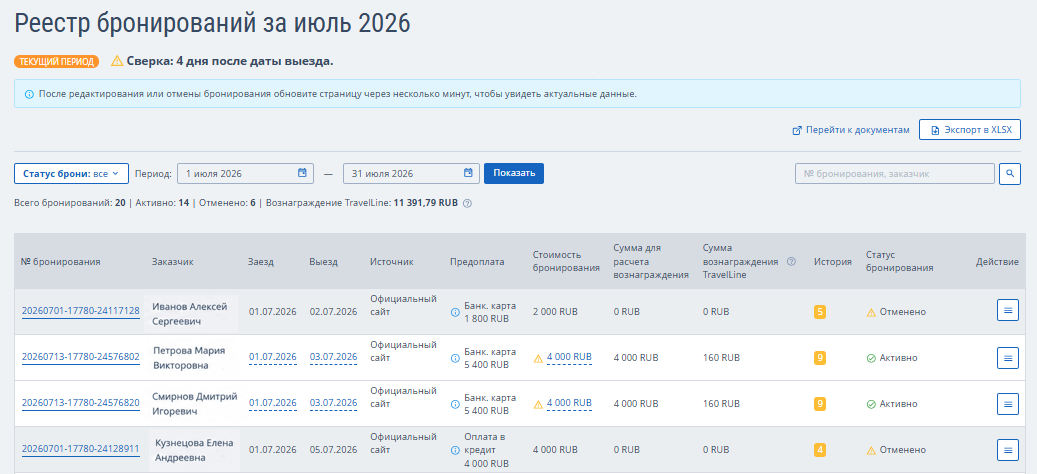Open history badge 5 for Иванов booking
Screen dimensions: 1037x474
click(x=820, y=312)
